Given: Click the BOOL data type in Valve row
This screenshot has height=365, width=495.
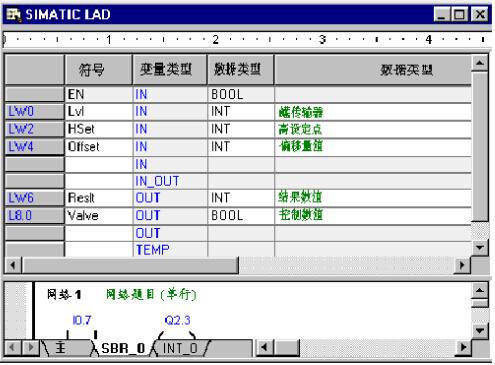Looking at the screenshot, I should pyautogui.click(x=241, y=216).
